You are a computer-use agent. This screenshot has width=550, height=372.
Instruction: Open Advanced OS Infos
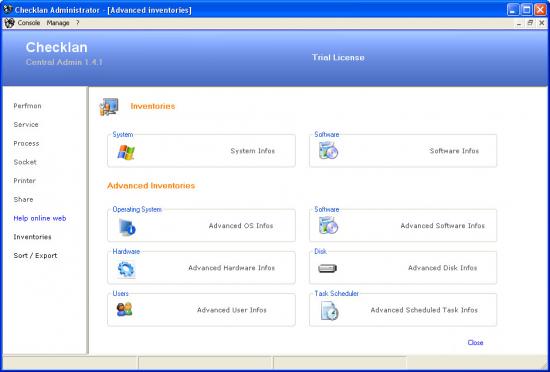coord(241,226)
